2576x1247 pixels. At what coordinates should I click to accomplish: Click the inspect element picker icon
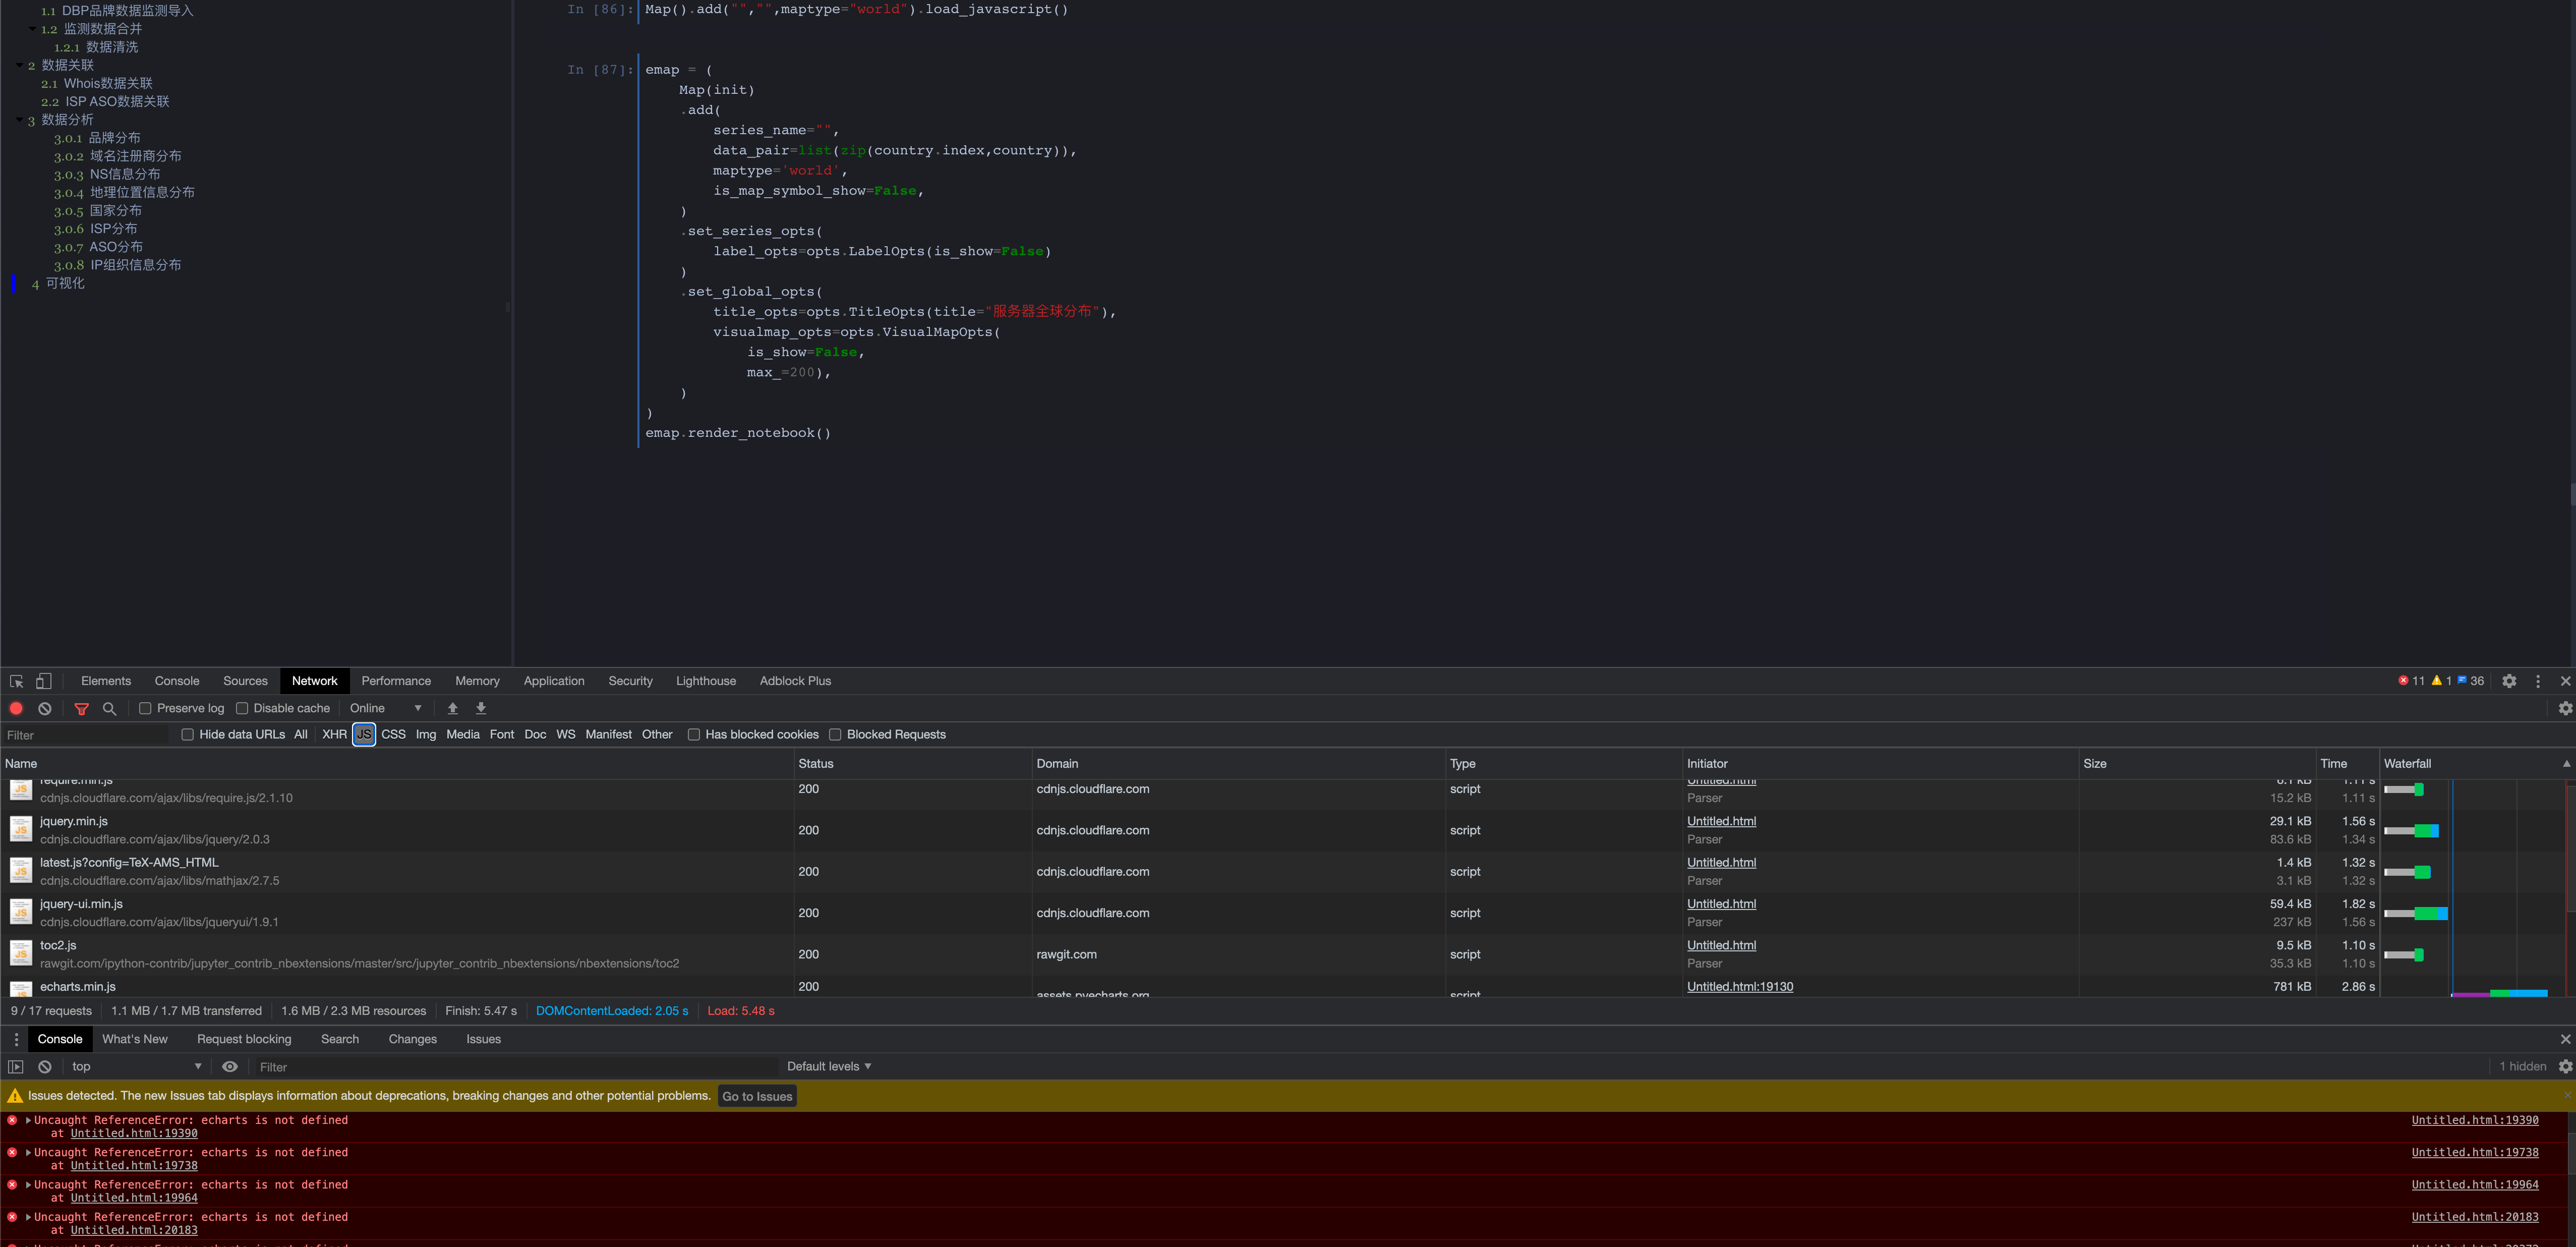tap(16, 681)
